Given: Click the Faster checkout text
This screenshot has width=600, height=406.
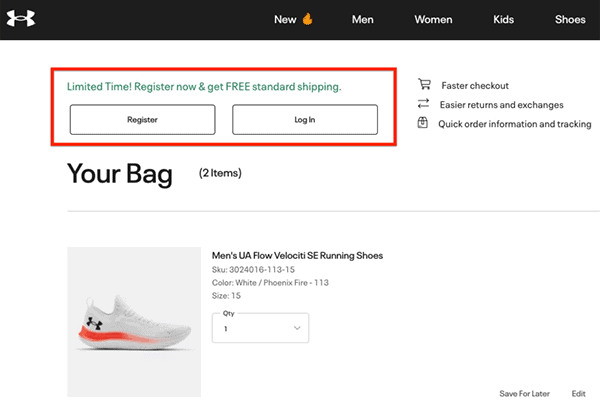Looking at the screenshot, I should pyautogui.click(x=475, y=86).
